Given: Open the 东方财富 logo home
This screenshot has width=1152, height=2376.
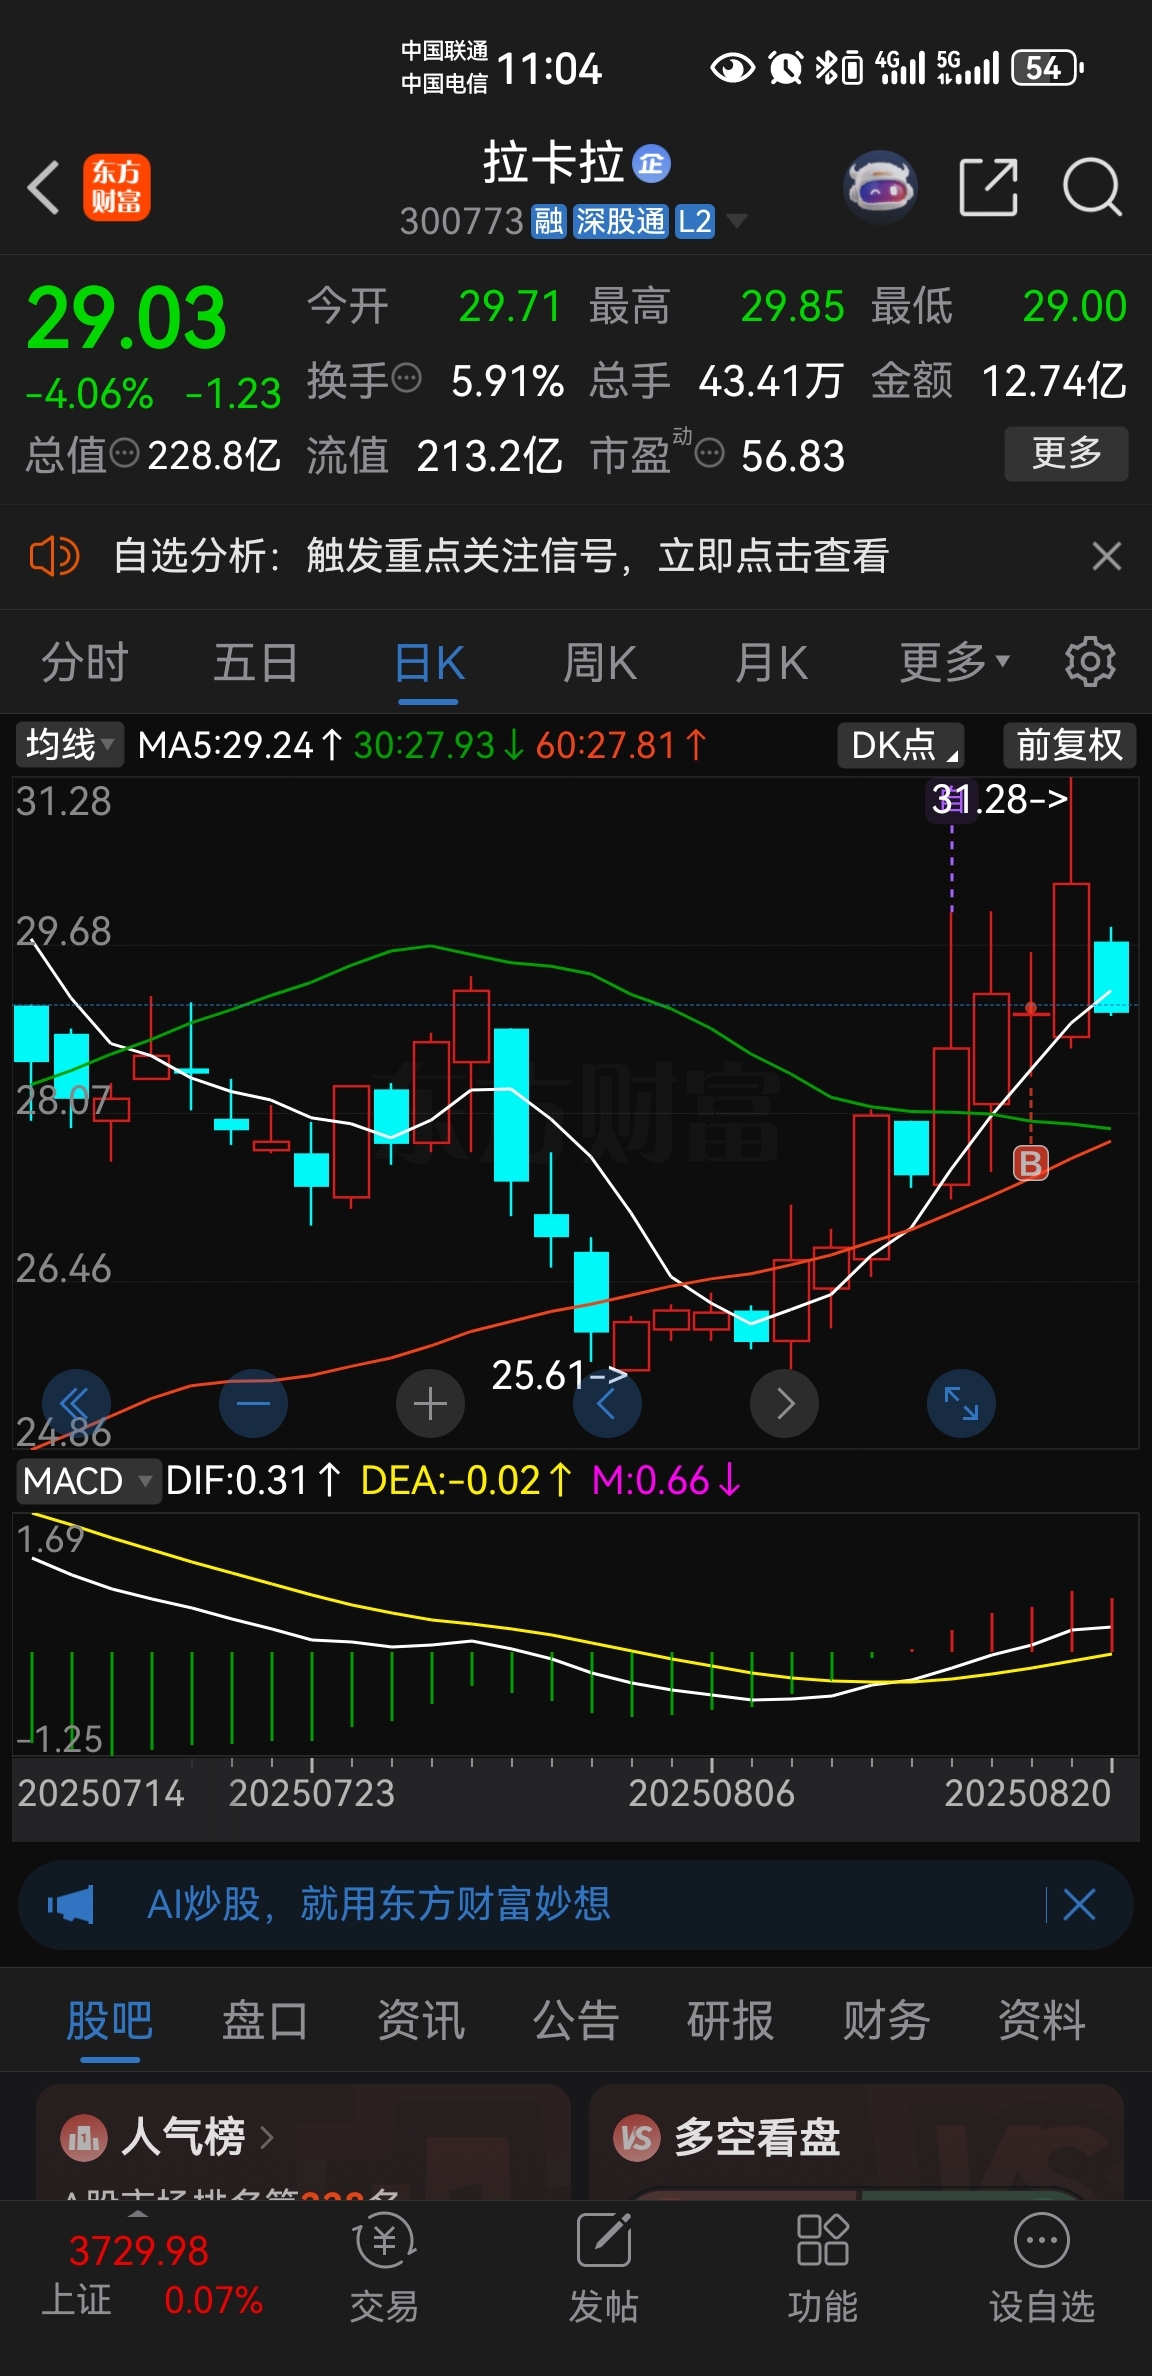Looking at the screenshot, I should tap(116, 187).
